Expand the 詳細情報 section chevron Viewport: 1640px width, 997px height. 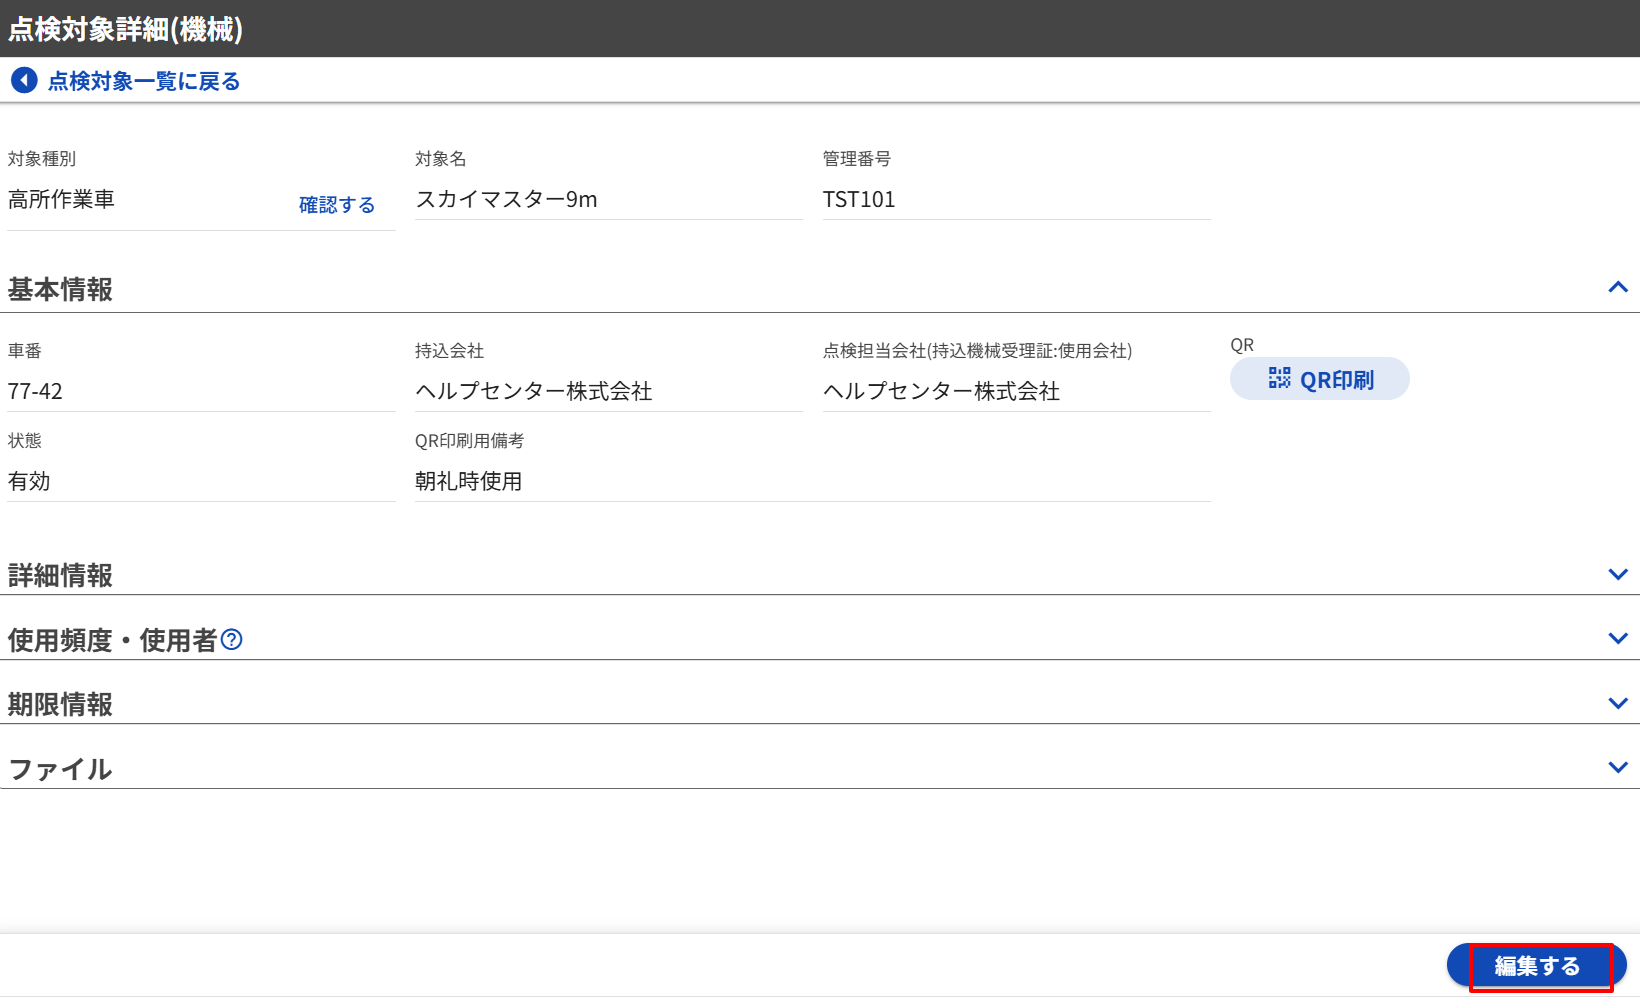(x=1617, y=574)
